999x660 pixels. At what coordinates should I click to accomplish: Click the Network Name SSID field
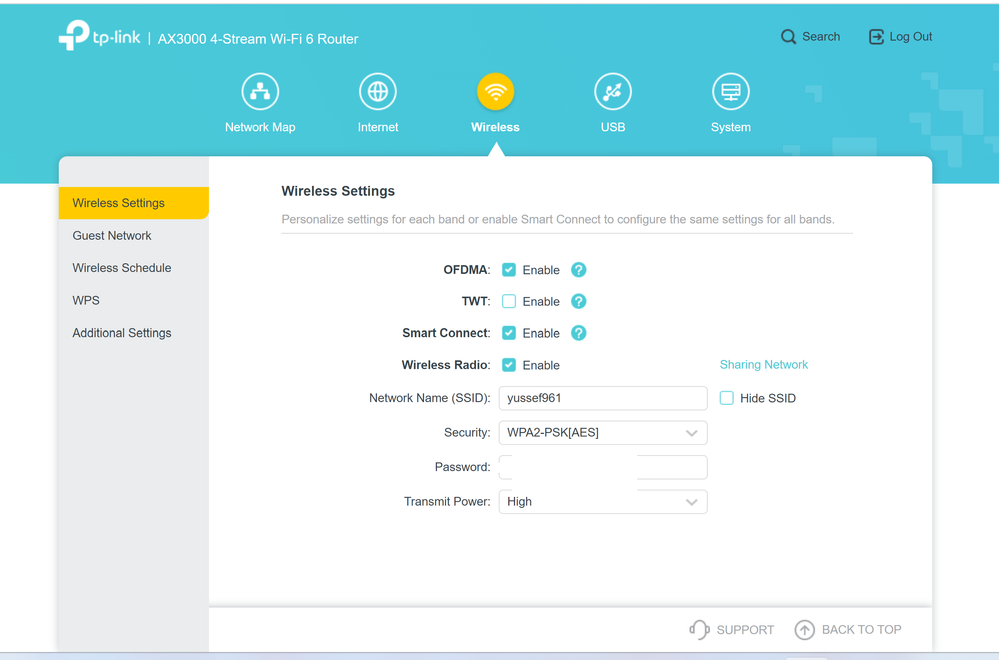[603, 398]
